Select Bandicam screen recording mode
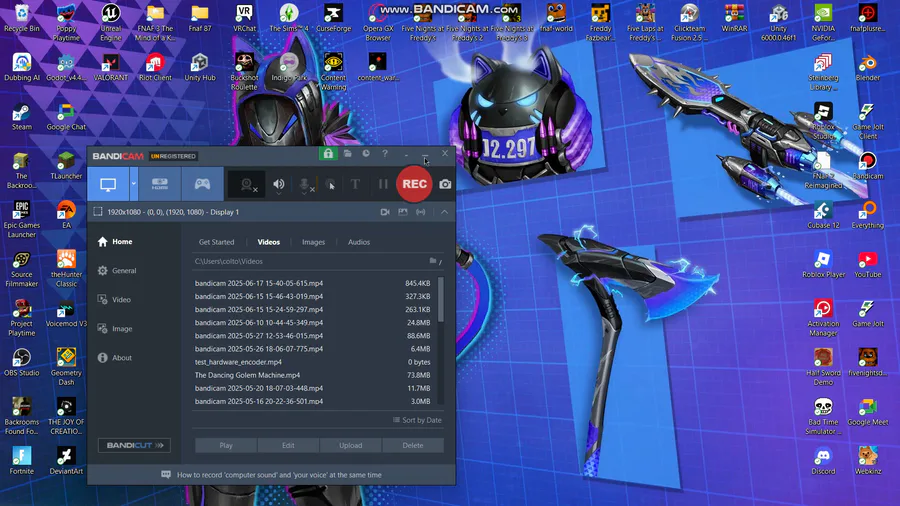The image size is (900, 506). coord(108,184)
